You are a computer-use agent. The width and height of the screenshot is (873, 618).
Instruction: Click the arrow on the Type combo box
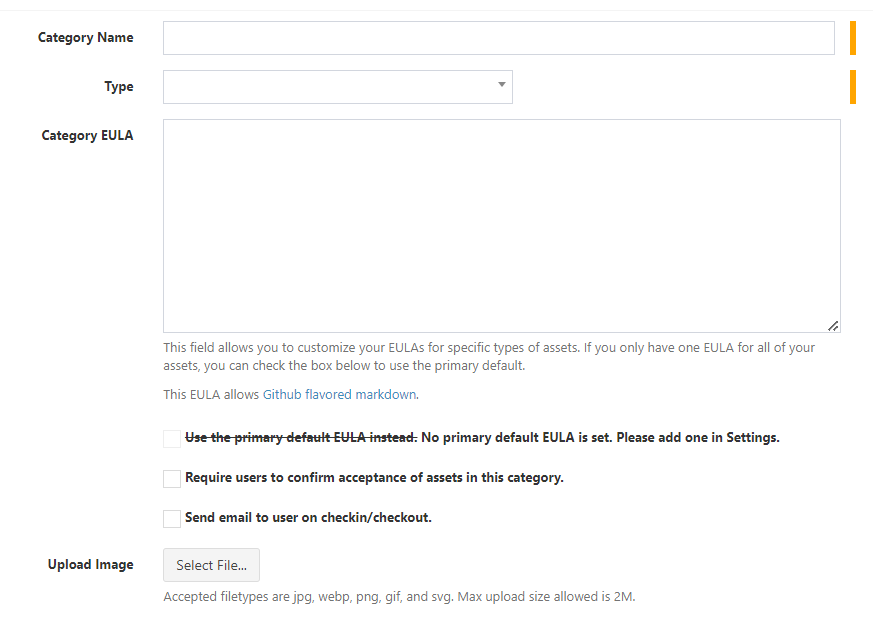pyautogui.click(x=502, y=86)
